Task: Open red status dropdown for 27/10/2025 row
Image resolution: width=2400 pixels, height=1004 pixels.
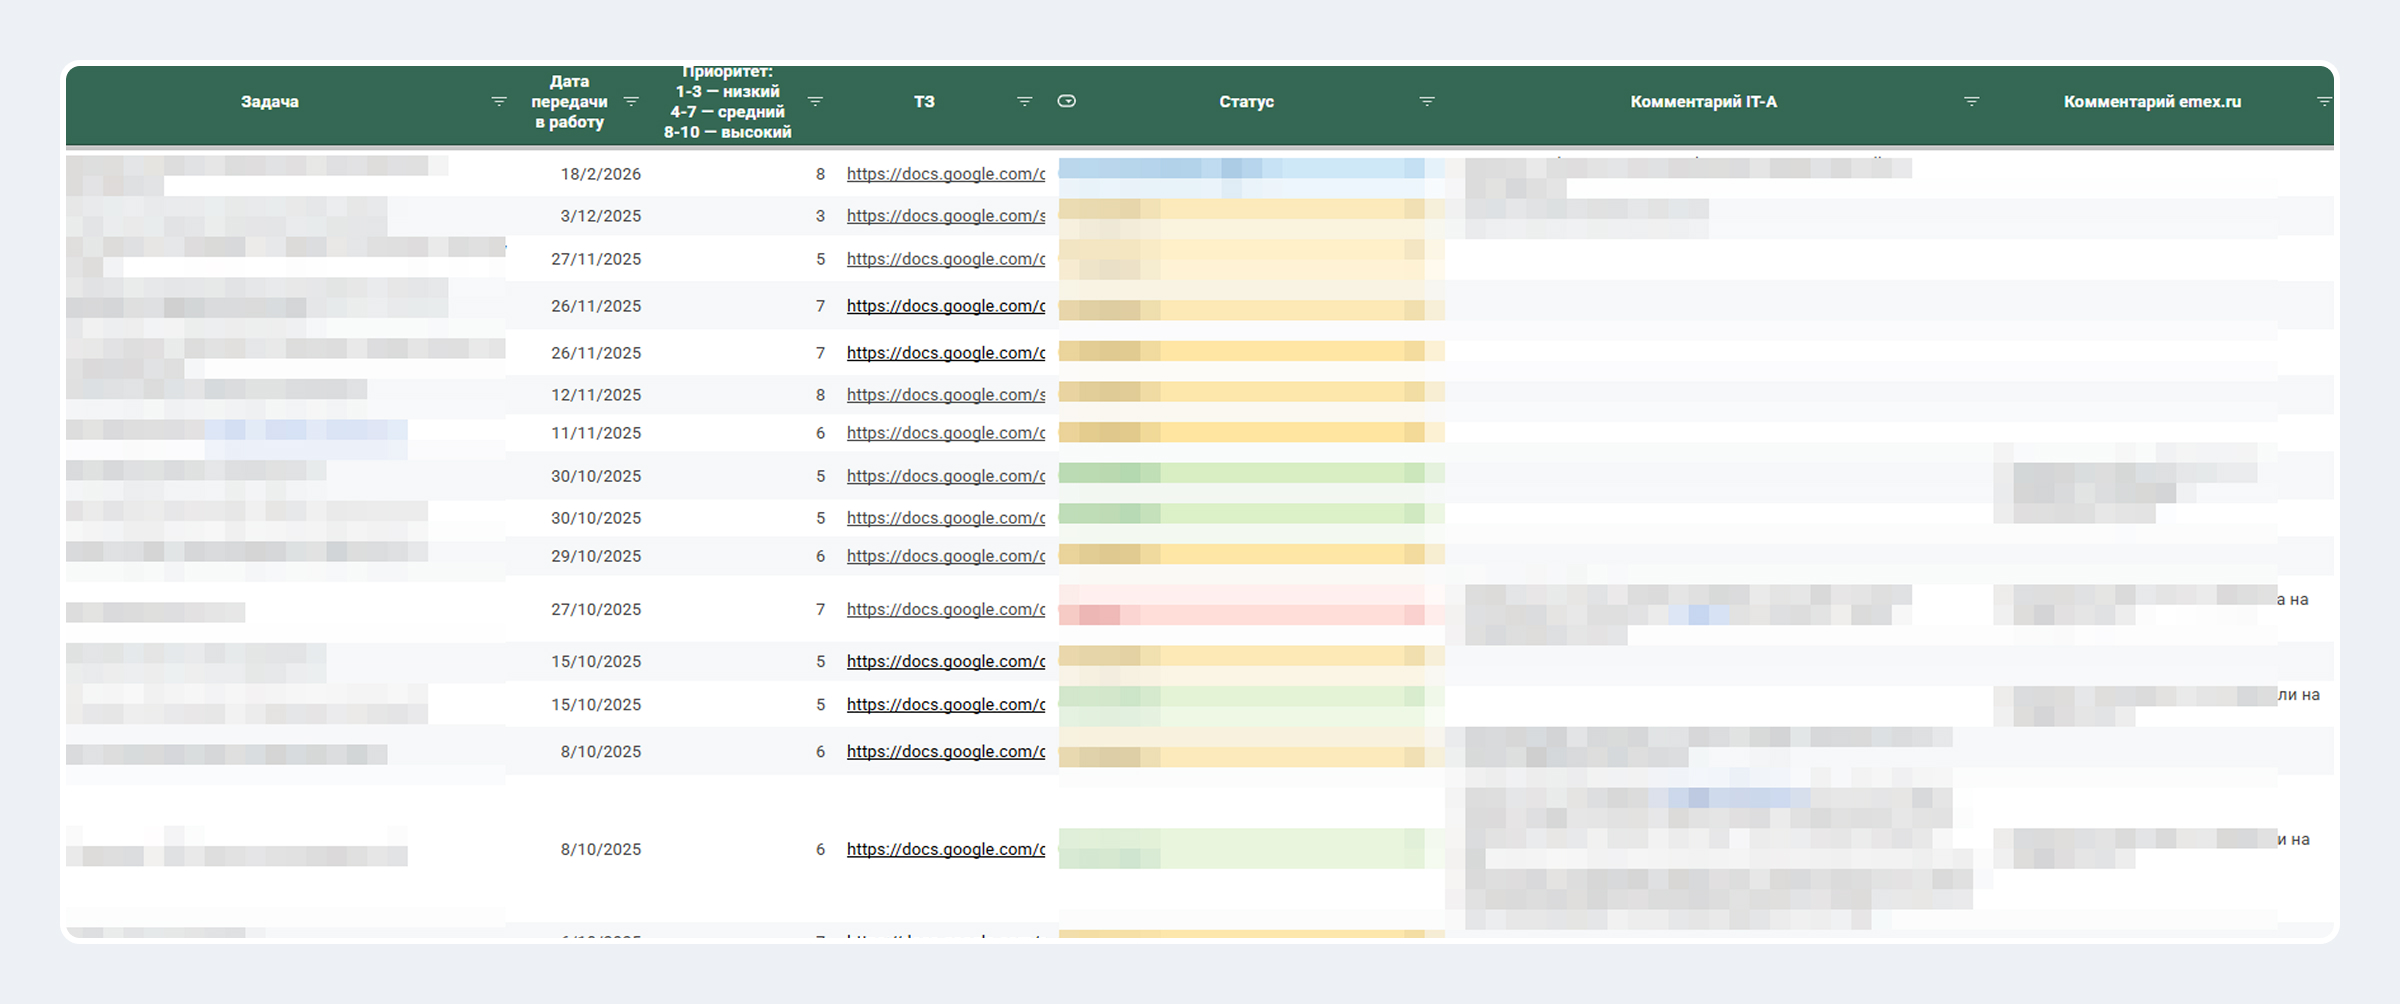Action: click(1251, 607)
